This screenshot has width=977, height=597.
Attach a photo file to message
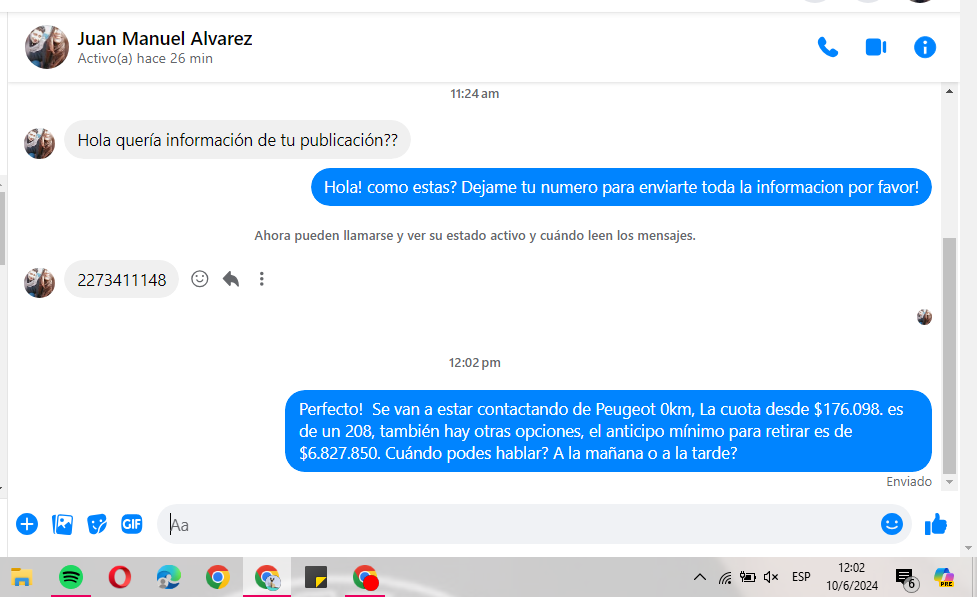[x=62, y=523]
